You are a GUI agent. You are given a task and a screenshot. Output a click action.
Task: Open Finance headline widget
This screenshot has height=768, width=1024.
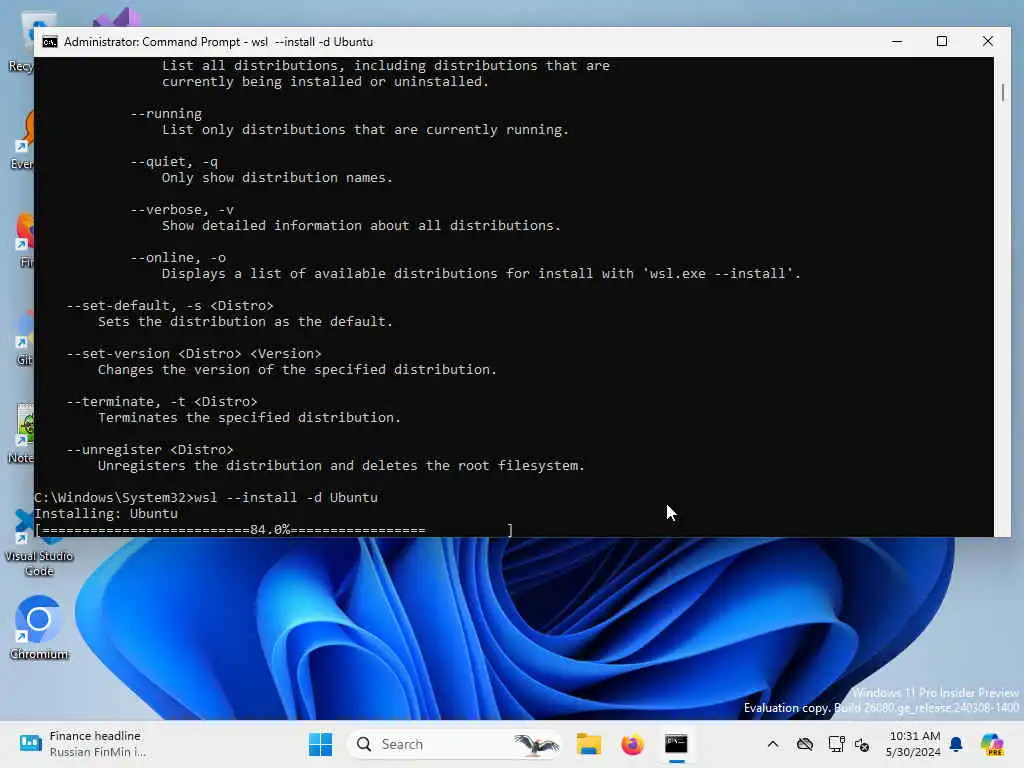click(x=81, y=744)
